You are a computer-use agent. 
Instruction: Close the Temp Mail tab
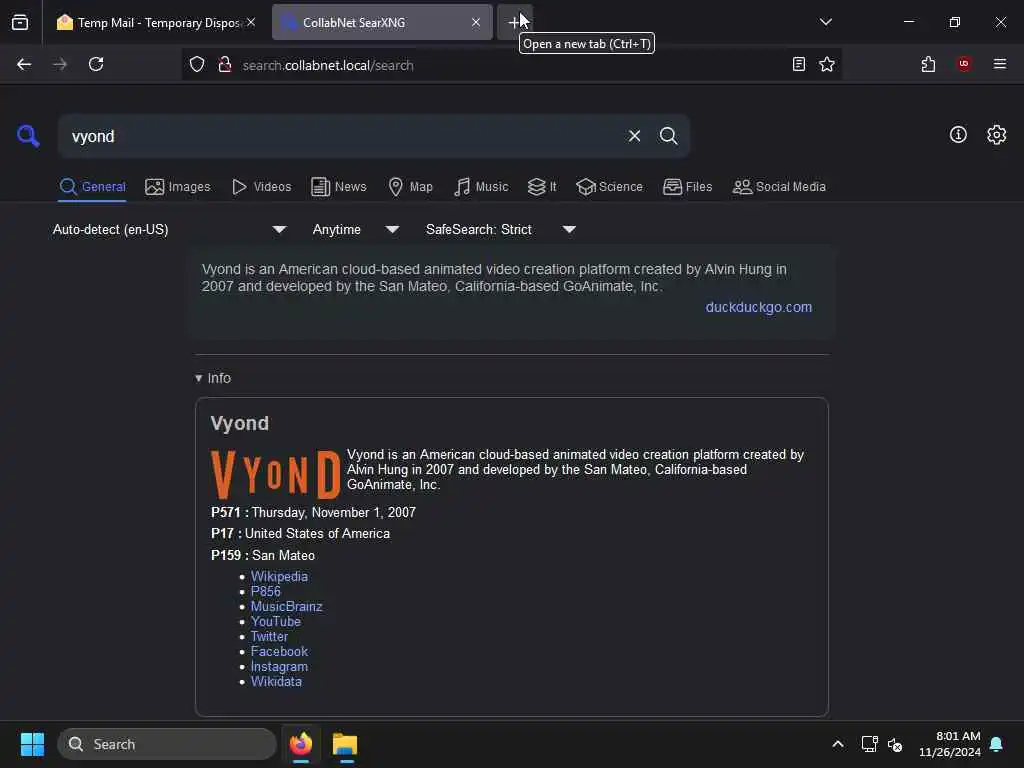[x=251, y=22]
